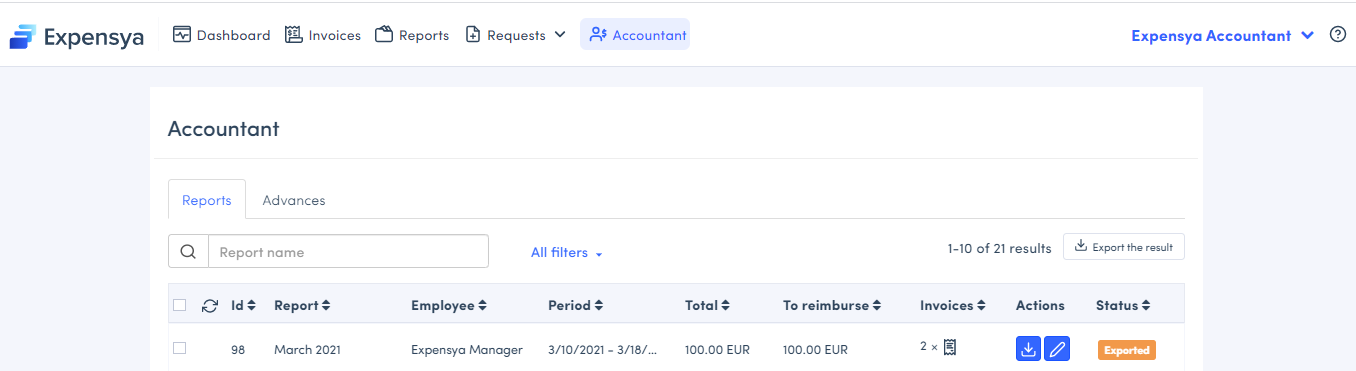Focus the Report name search field
This screenshot has width=1356, height=371.
[x=348, y=252]
